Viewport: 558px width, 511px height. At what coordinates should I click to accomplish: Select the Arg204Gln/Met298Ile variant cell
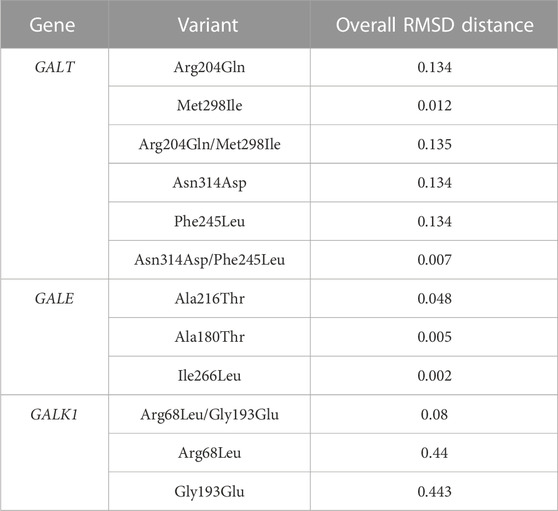(x=209, y=144)
